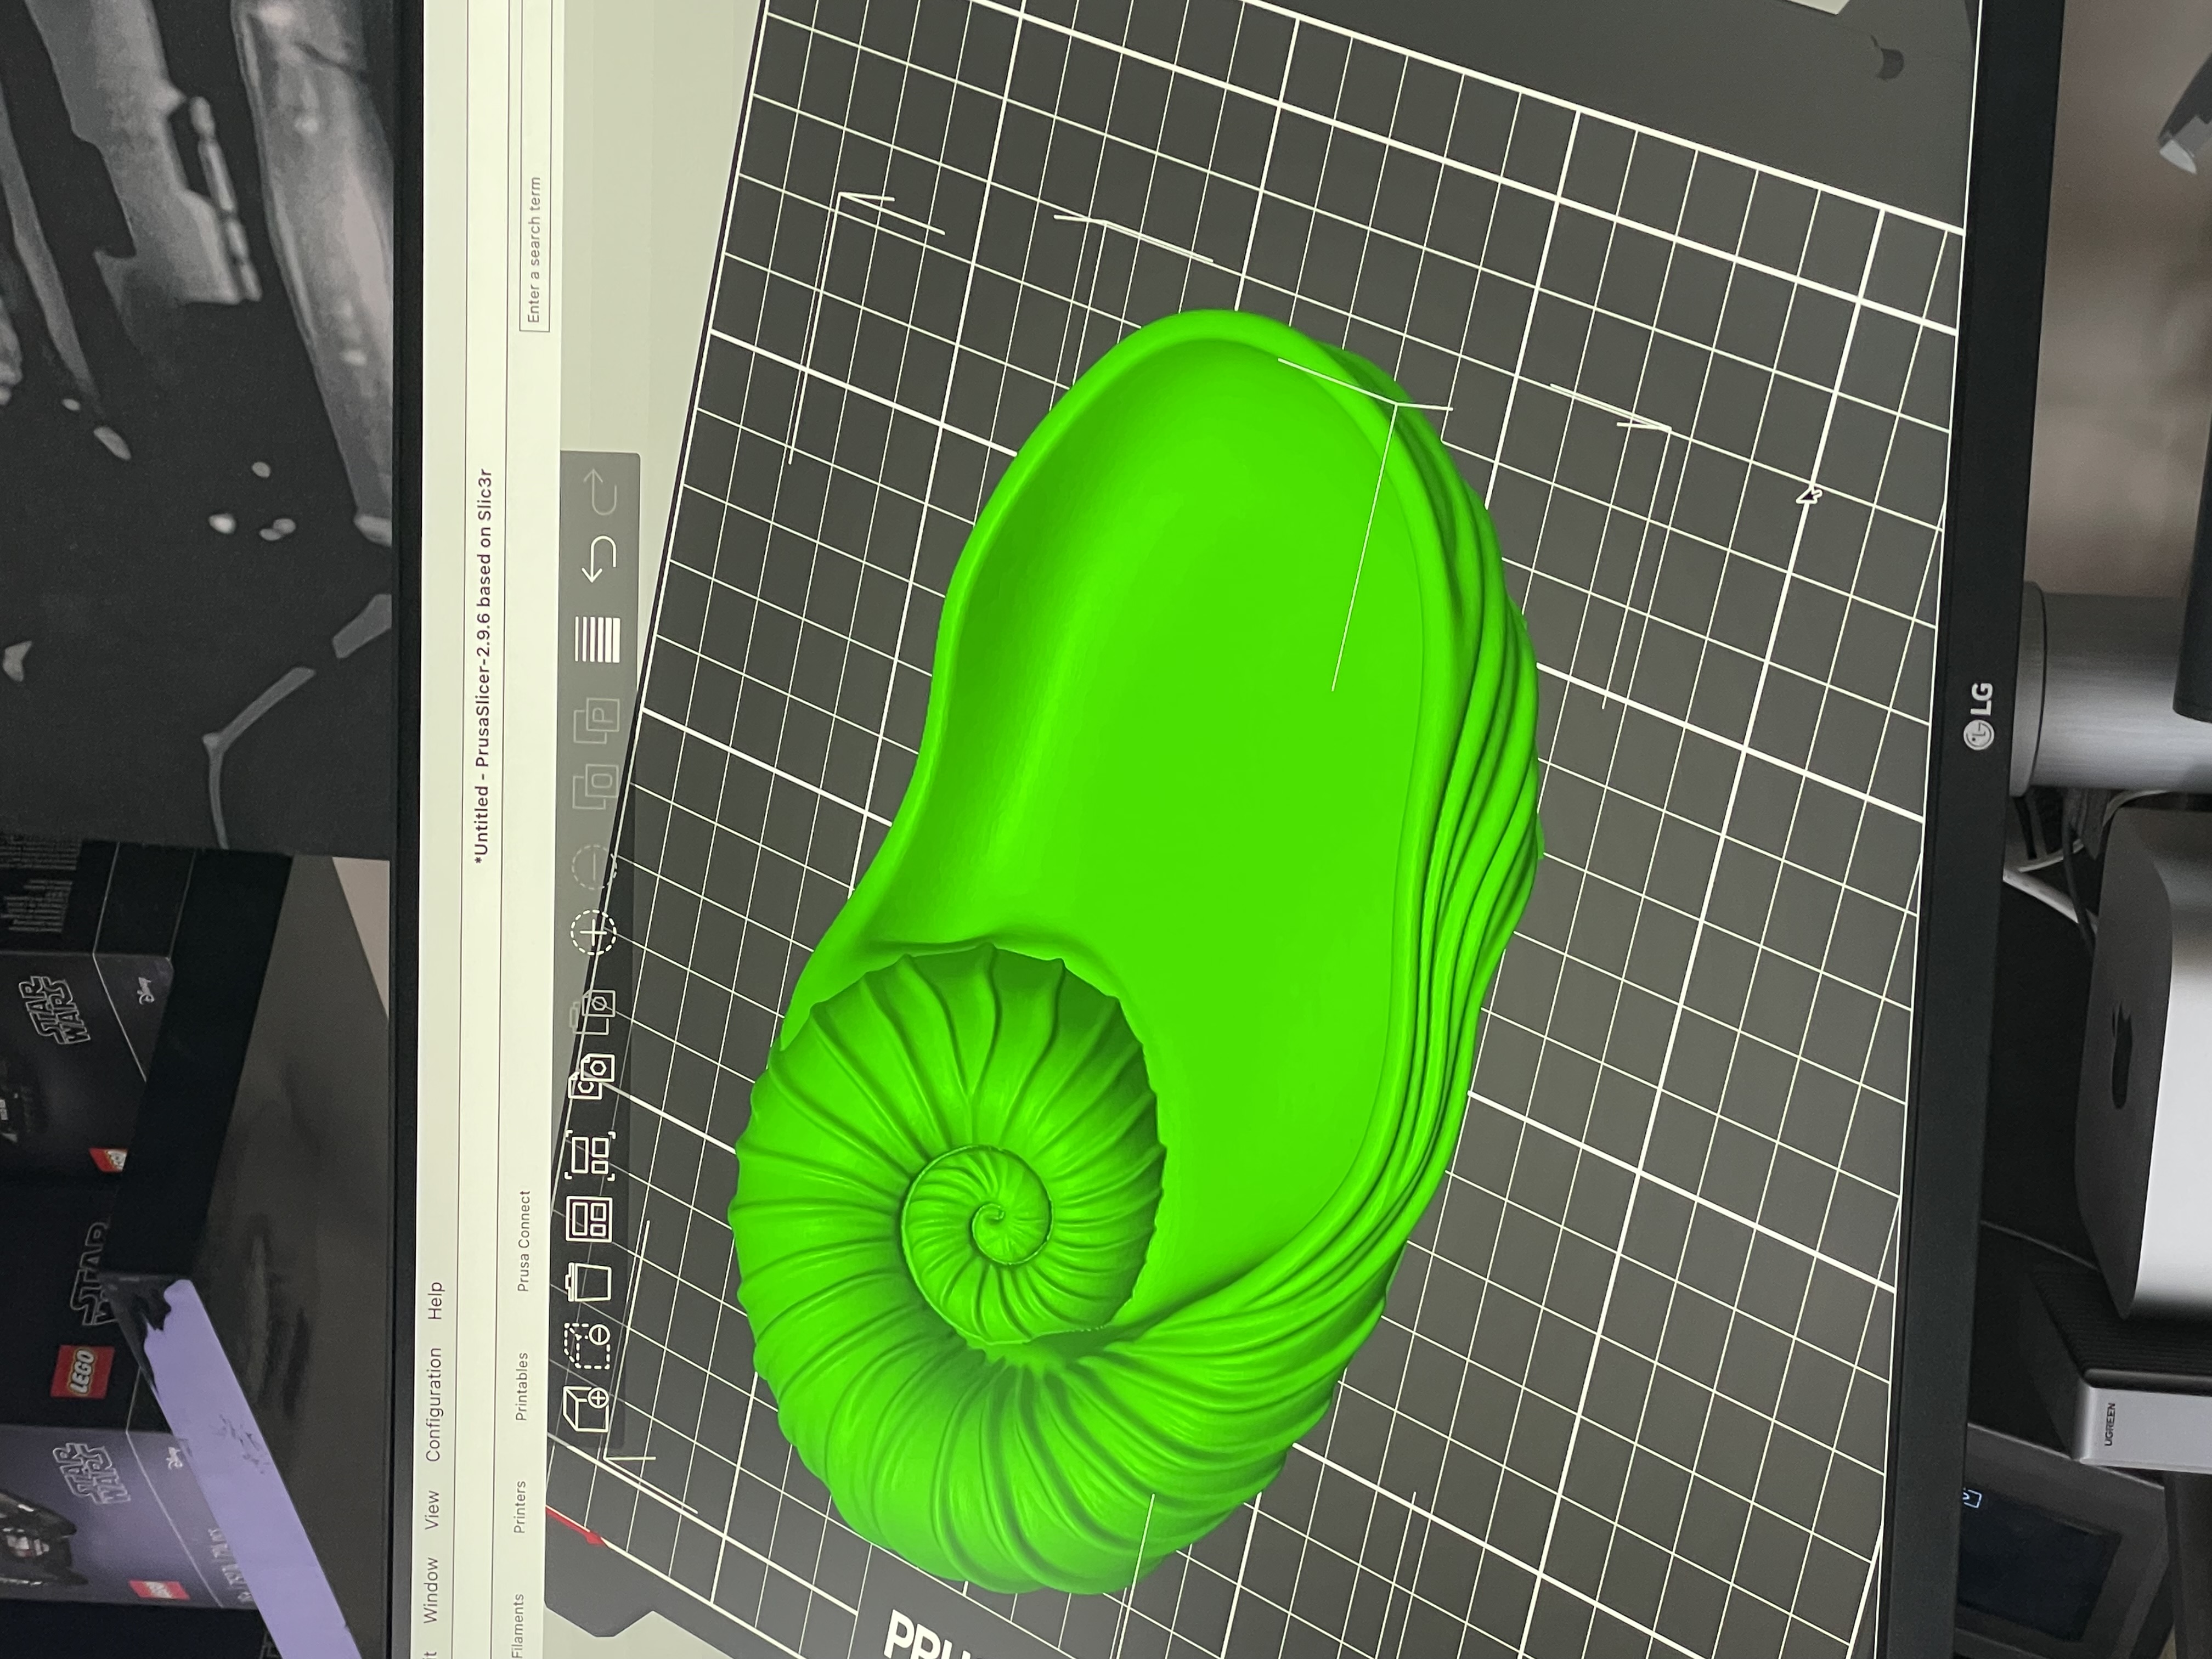Open the View menu
The image size is (2212, 1659).
pos(432,1509)
